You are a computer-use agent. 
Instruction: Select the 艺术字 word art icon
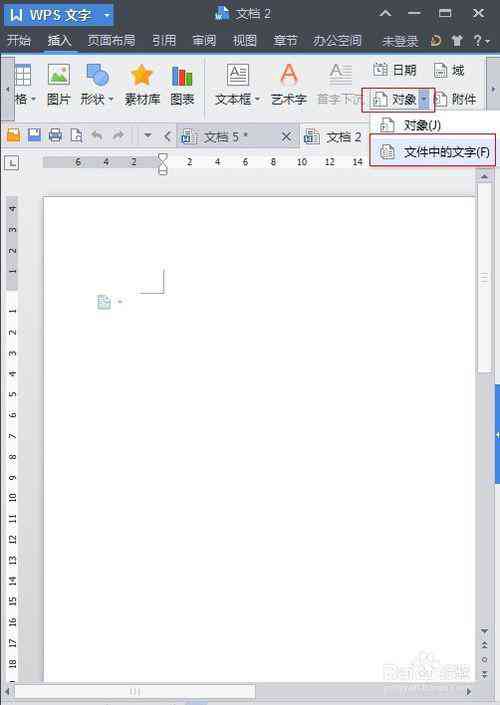pos(289,75)
